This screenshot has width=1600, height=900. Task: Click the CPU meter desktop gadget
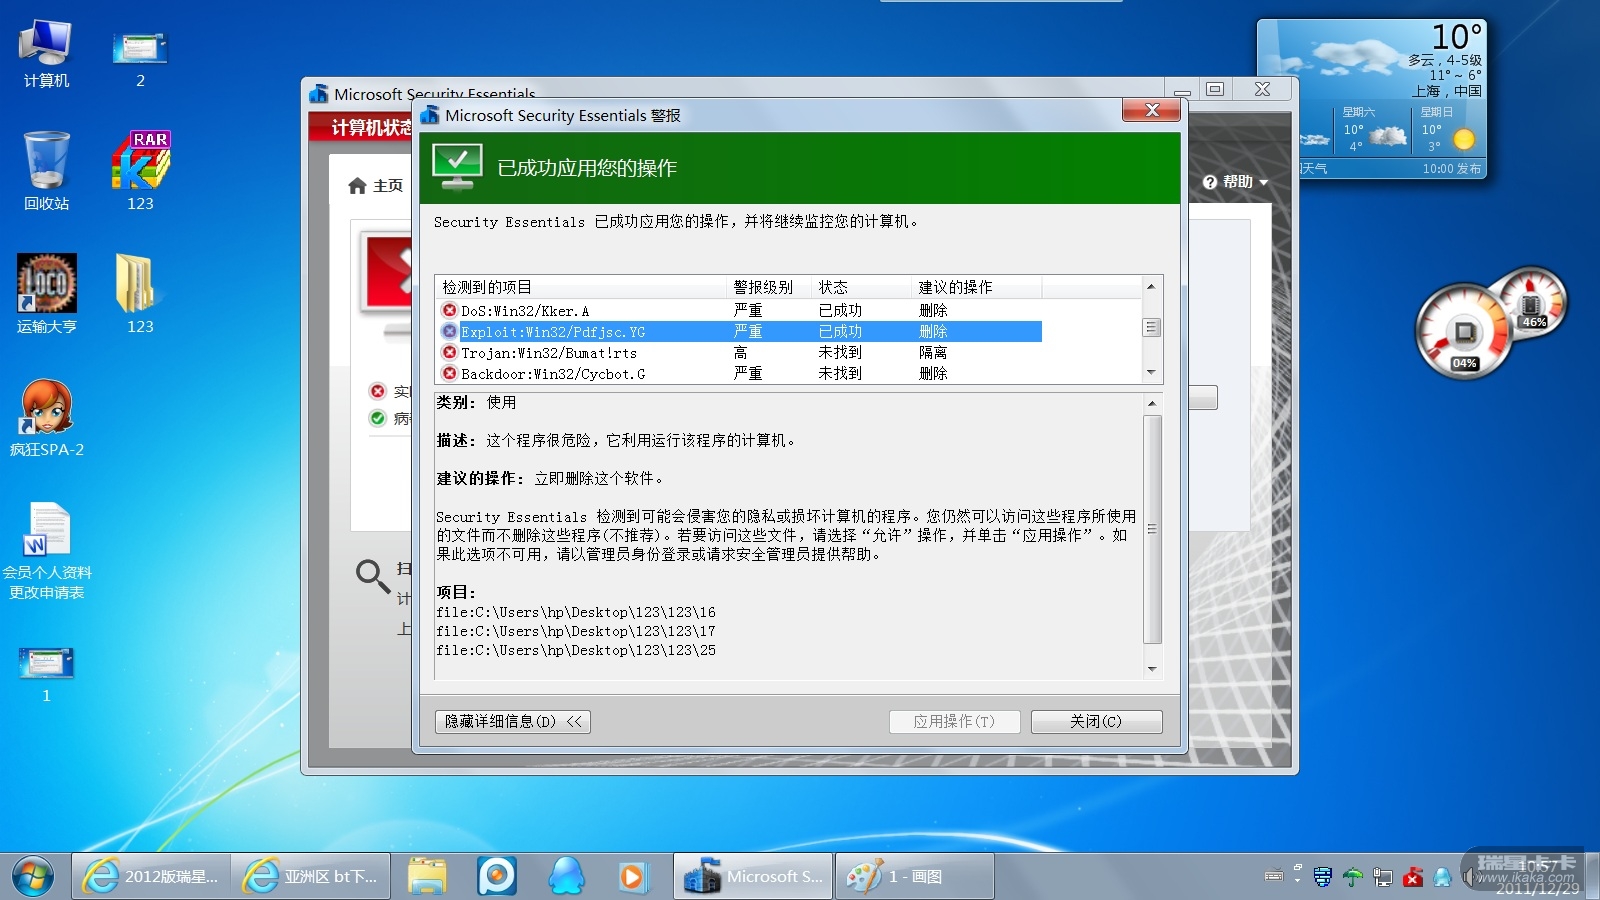tap(1467, 331)
